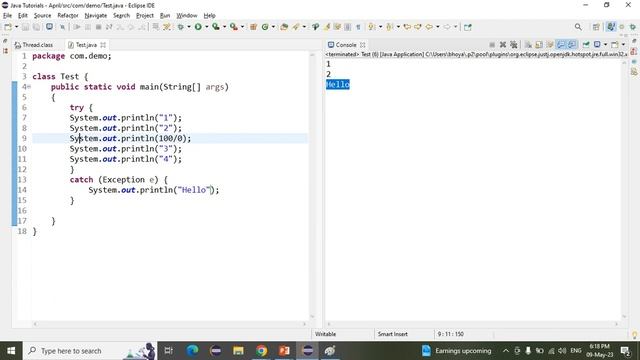640x360 pixels.
Task: Click the Terminal monitor icon in toolbar
Action: point(49,27)
